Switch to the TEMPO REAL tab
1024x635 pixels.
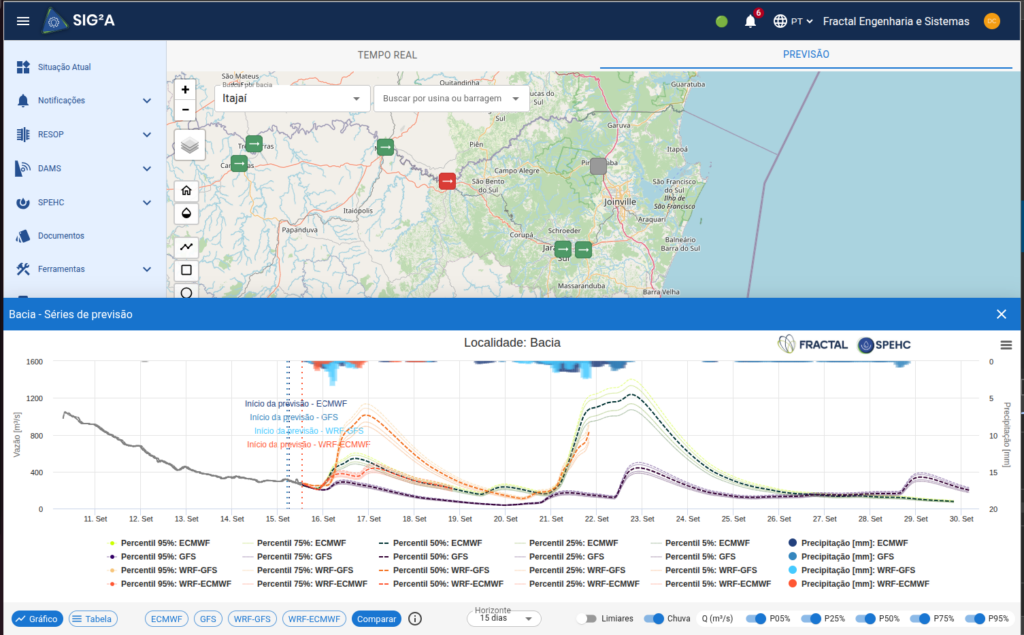[x=387, y=55]
